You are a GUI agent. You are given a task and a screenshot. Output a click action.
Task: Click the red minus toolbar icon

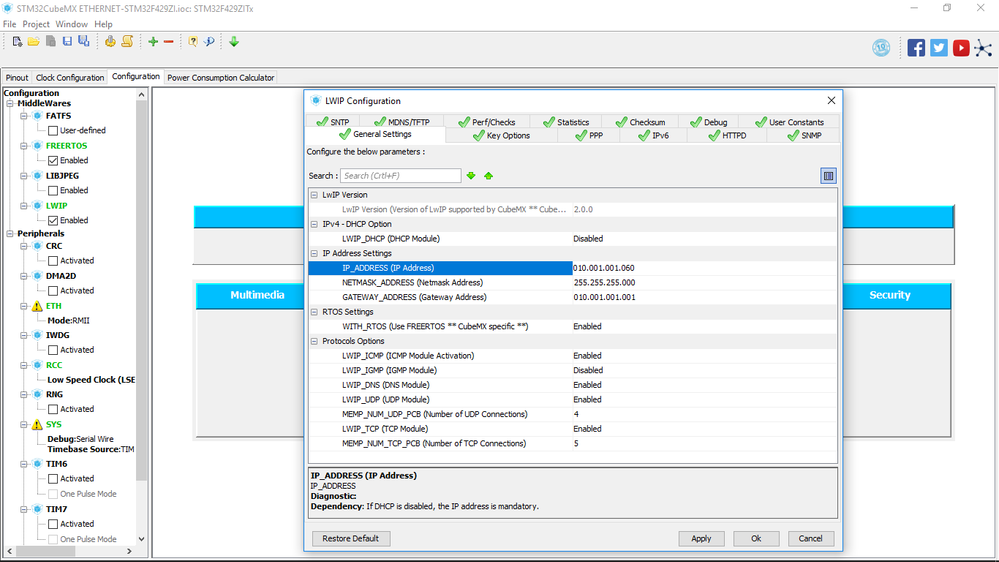(168, 41)
